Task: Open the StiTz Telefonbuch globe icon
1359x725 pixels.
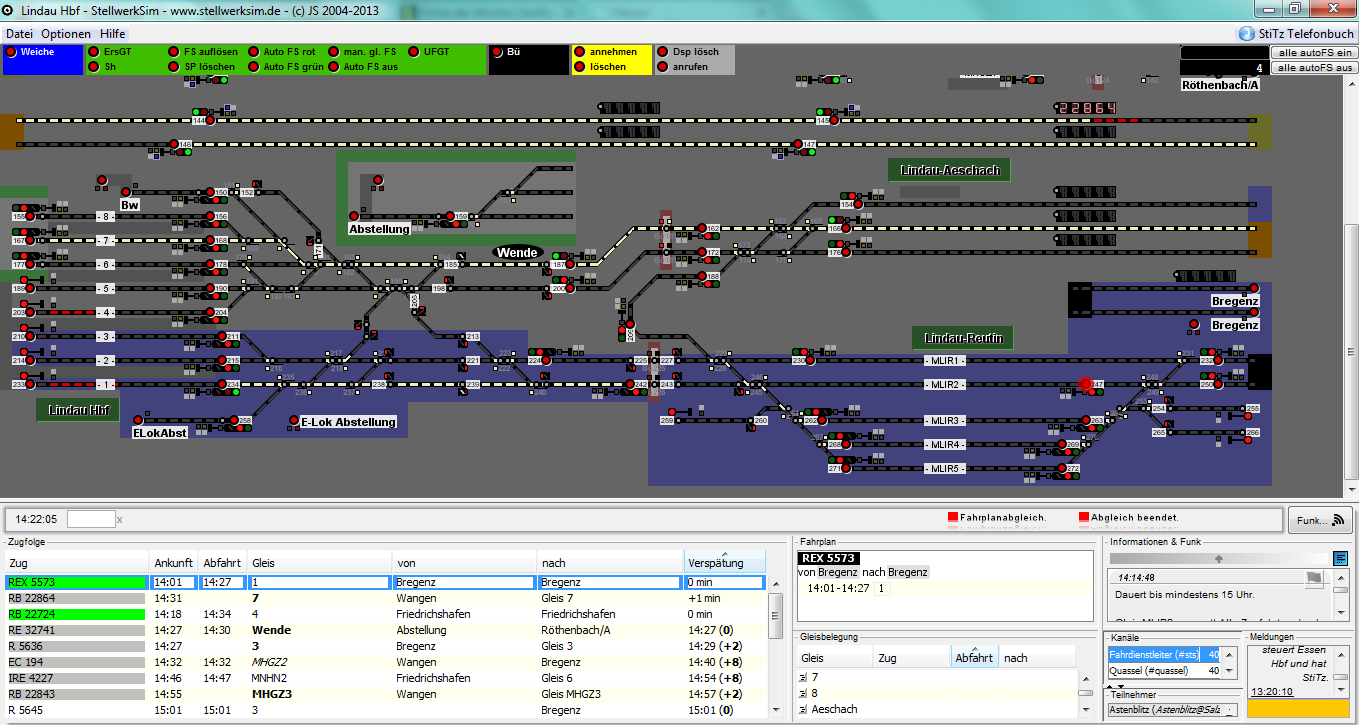Action: coord(1246,33)
